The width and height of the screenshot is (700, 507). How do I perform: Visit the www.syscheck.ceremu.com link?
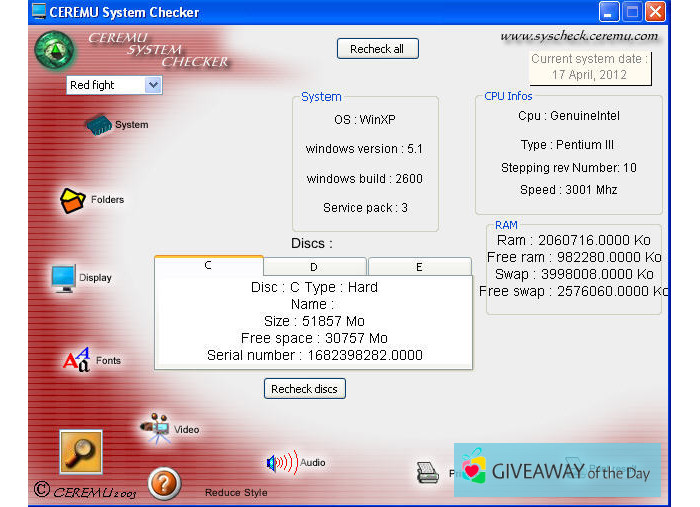pyautogui.click(x=579, y=36)
